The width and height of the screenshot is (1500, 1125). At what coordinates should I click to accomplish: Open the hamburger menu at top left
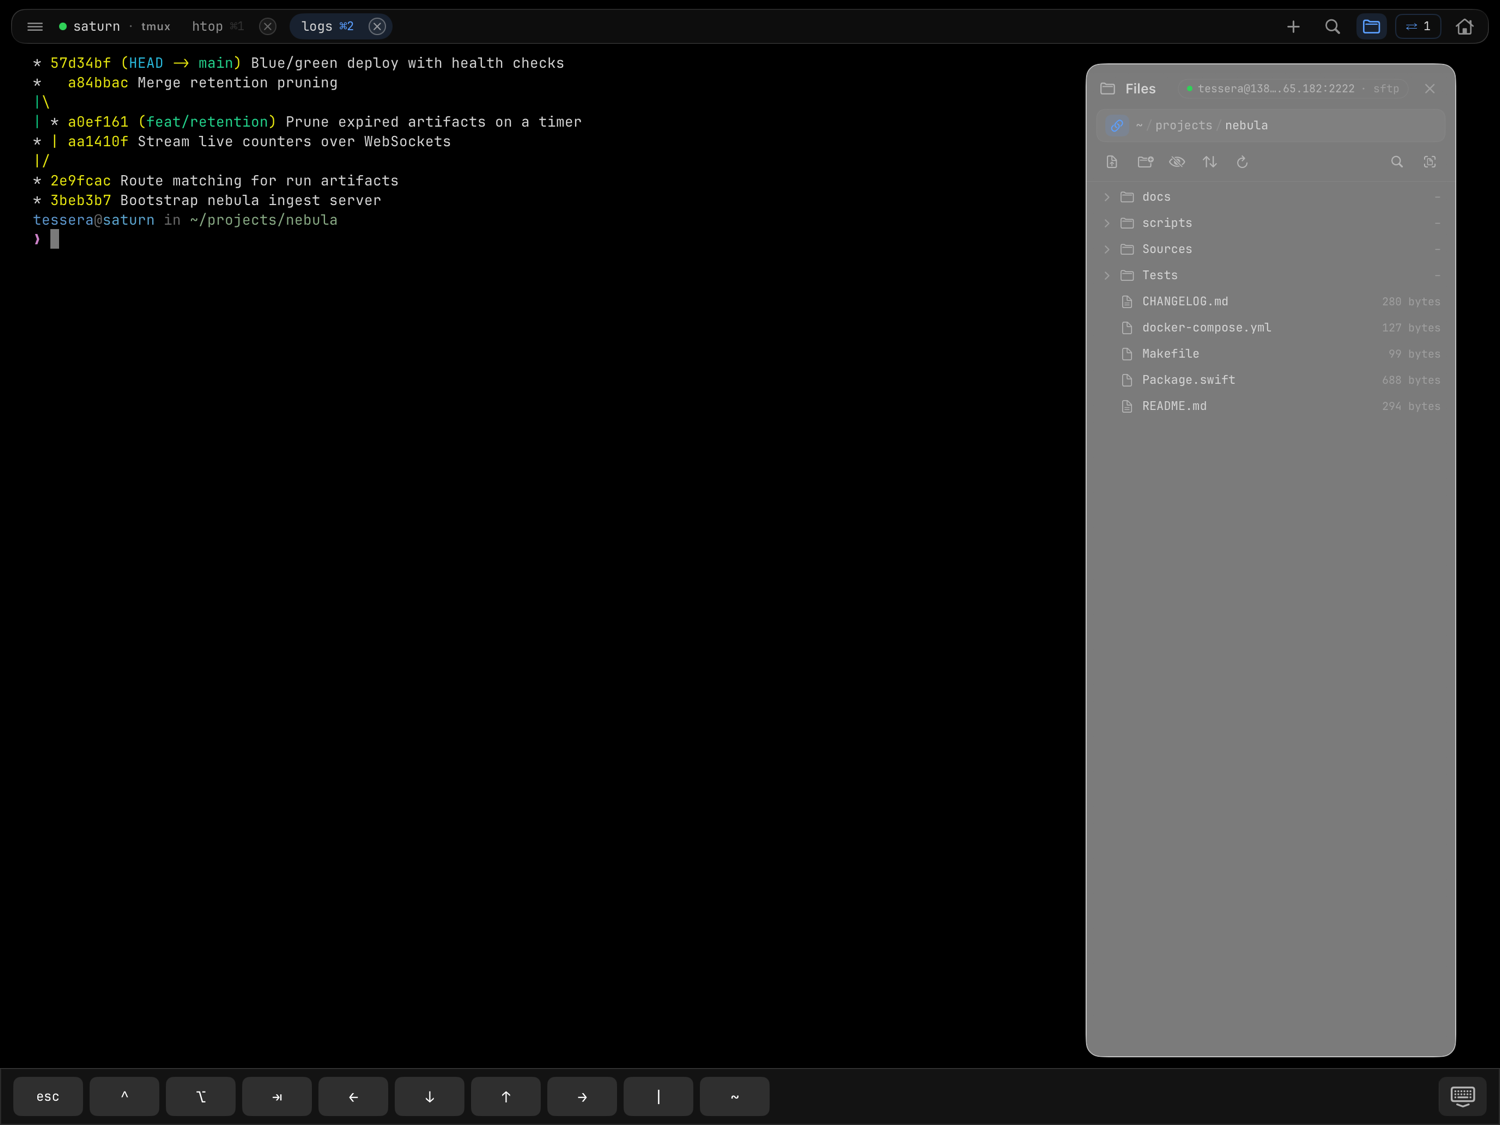coord(35,27)
